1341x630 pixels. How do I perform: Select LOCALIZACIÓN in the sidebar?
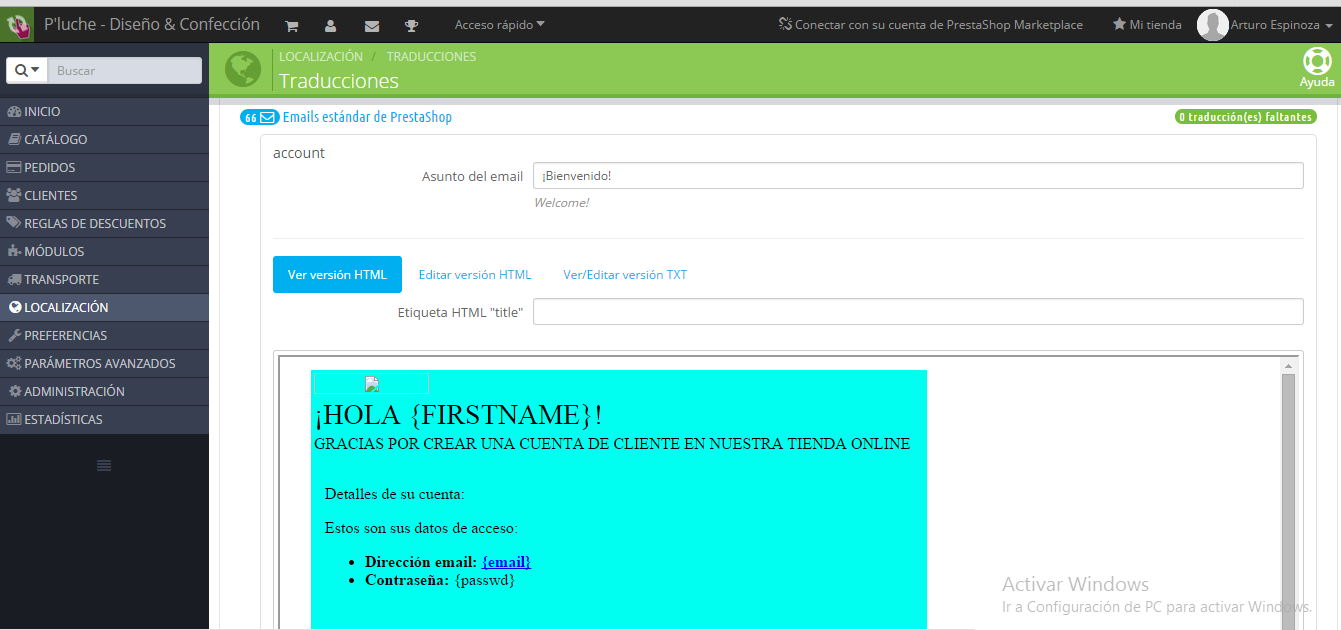[x=104, y=308]
